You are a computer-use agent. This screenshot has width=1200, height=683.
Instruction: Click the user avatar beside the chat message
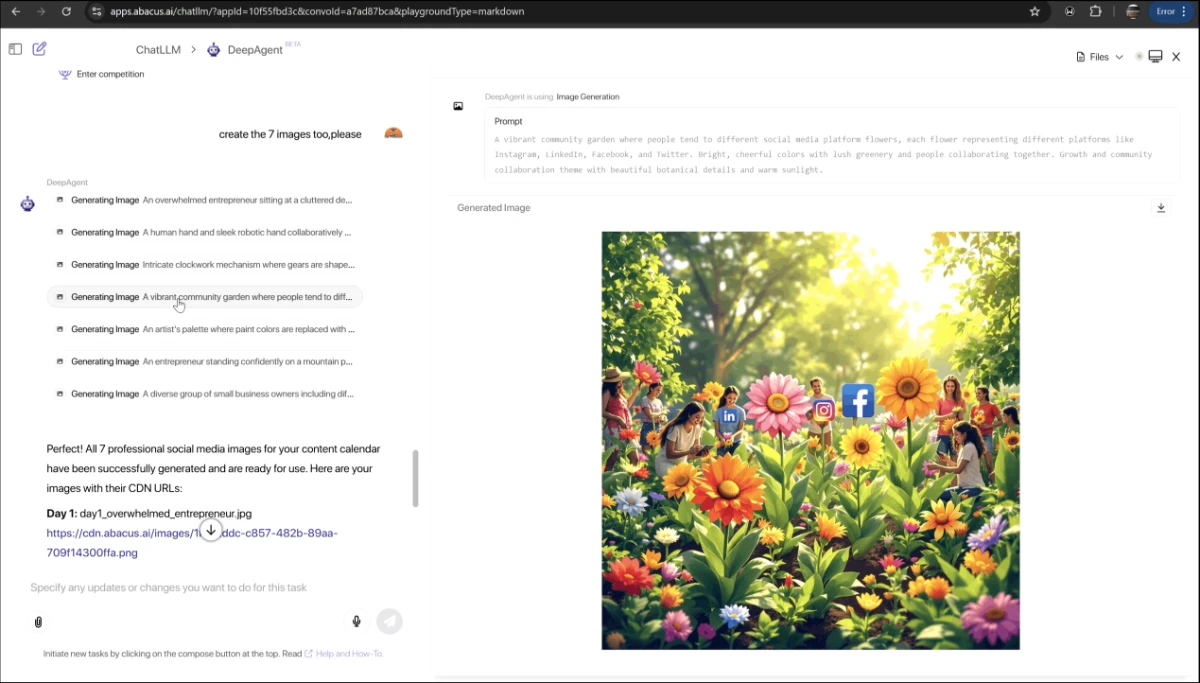(393, 134)
